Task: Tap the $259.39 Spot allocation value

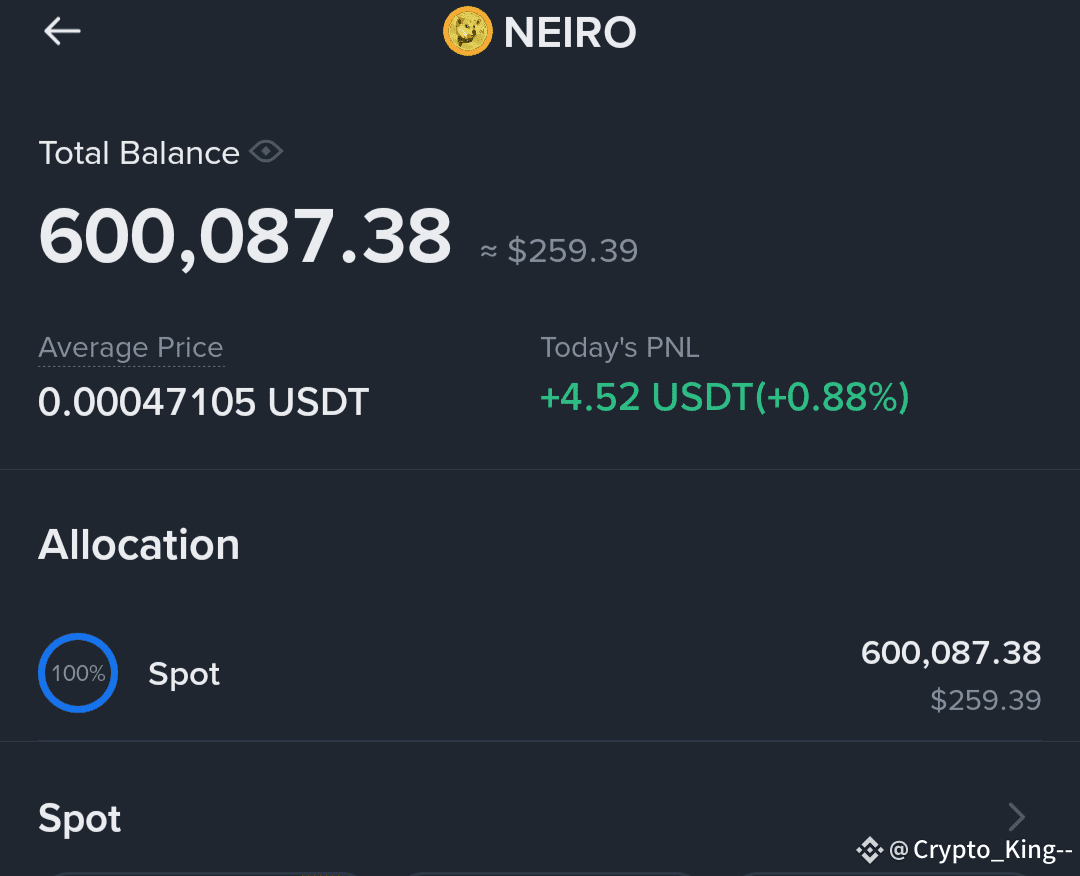Action: pyautogui.click(x=986, y=700)
